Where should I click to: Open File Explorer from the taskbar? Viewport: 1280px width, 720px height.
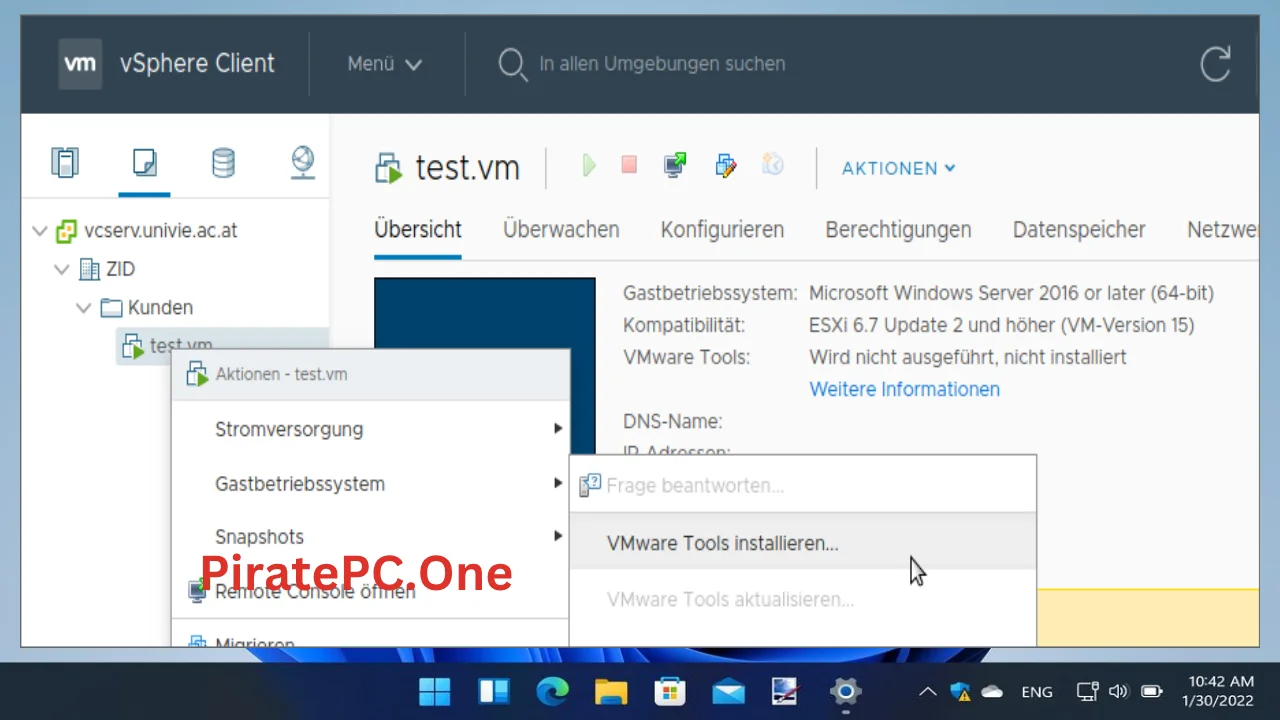[x=610, y=691]
